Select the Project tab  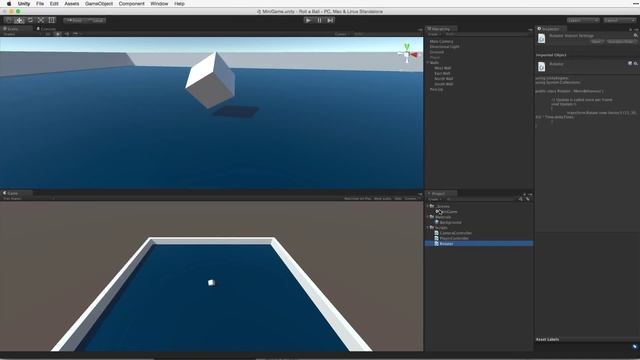(439, 193)
